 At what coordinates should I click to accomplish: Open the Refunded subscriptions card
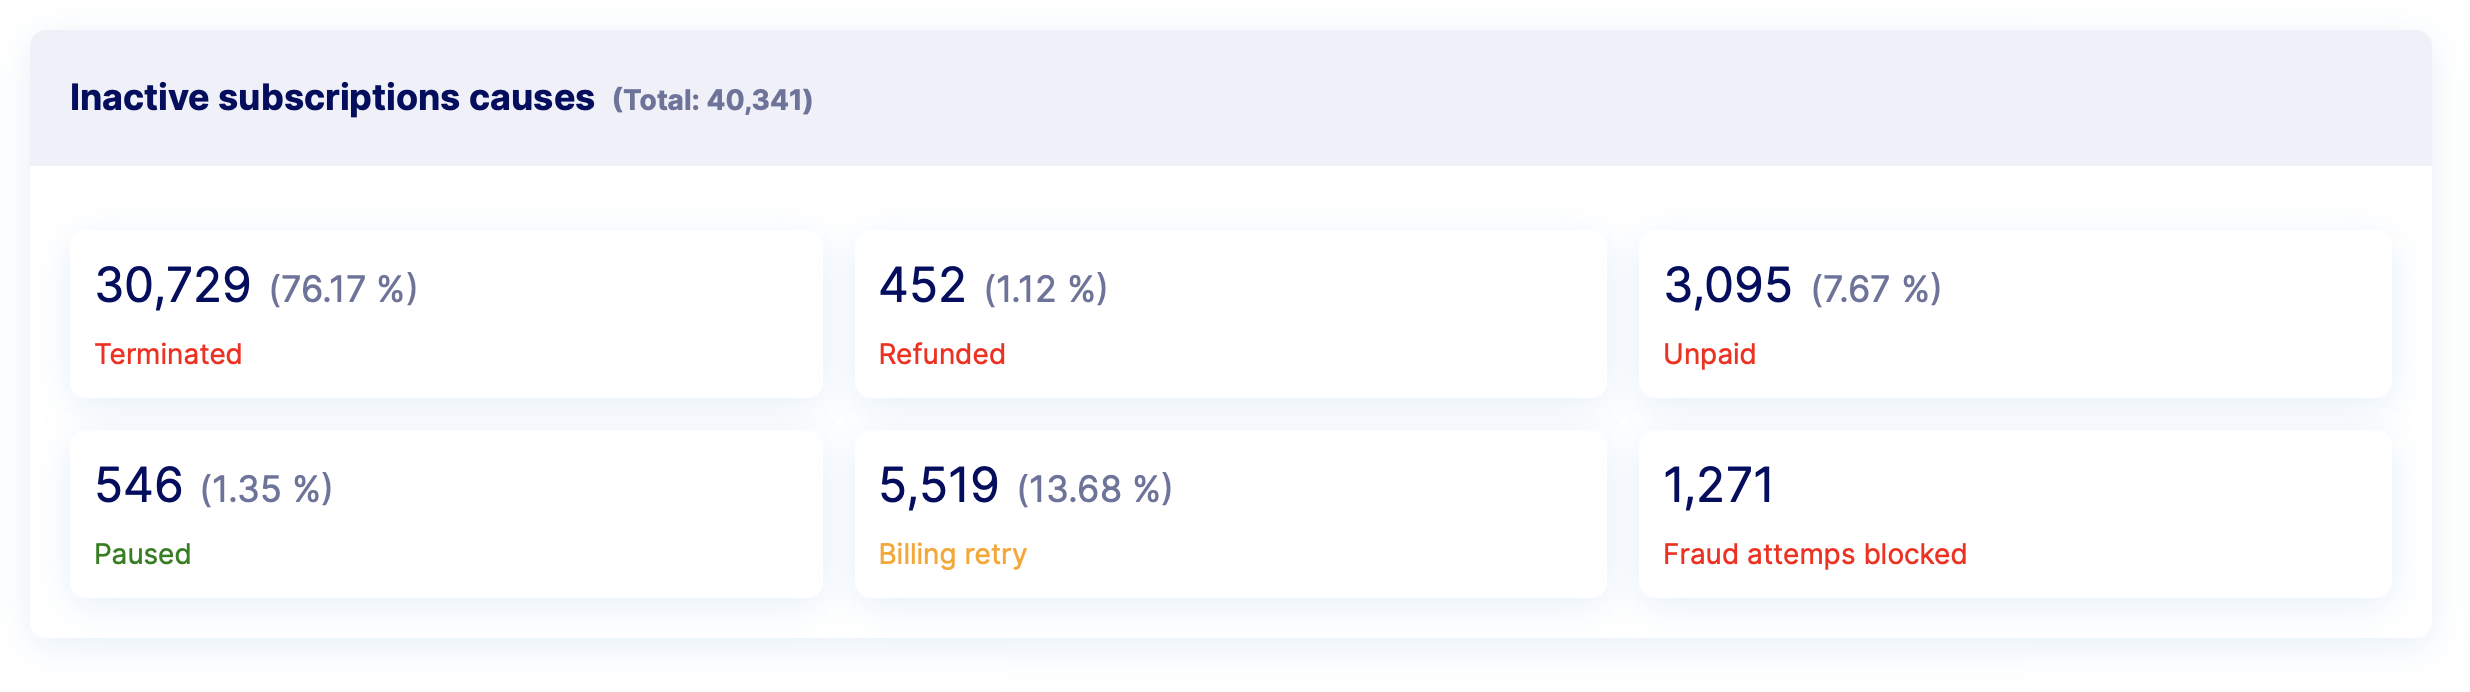pyautogui.click(x=1231, y=314)
